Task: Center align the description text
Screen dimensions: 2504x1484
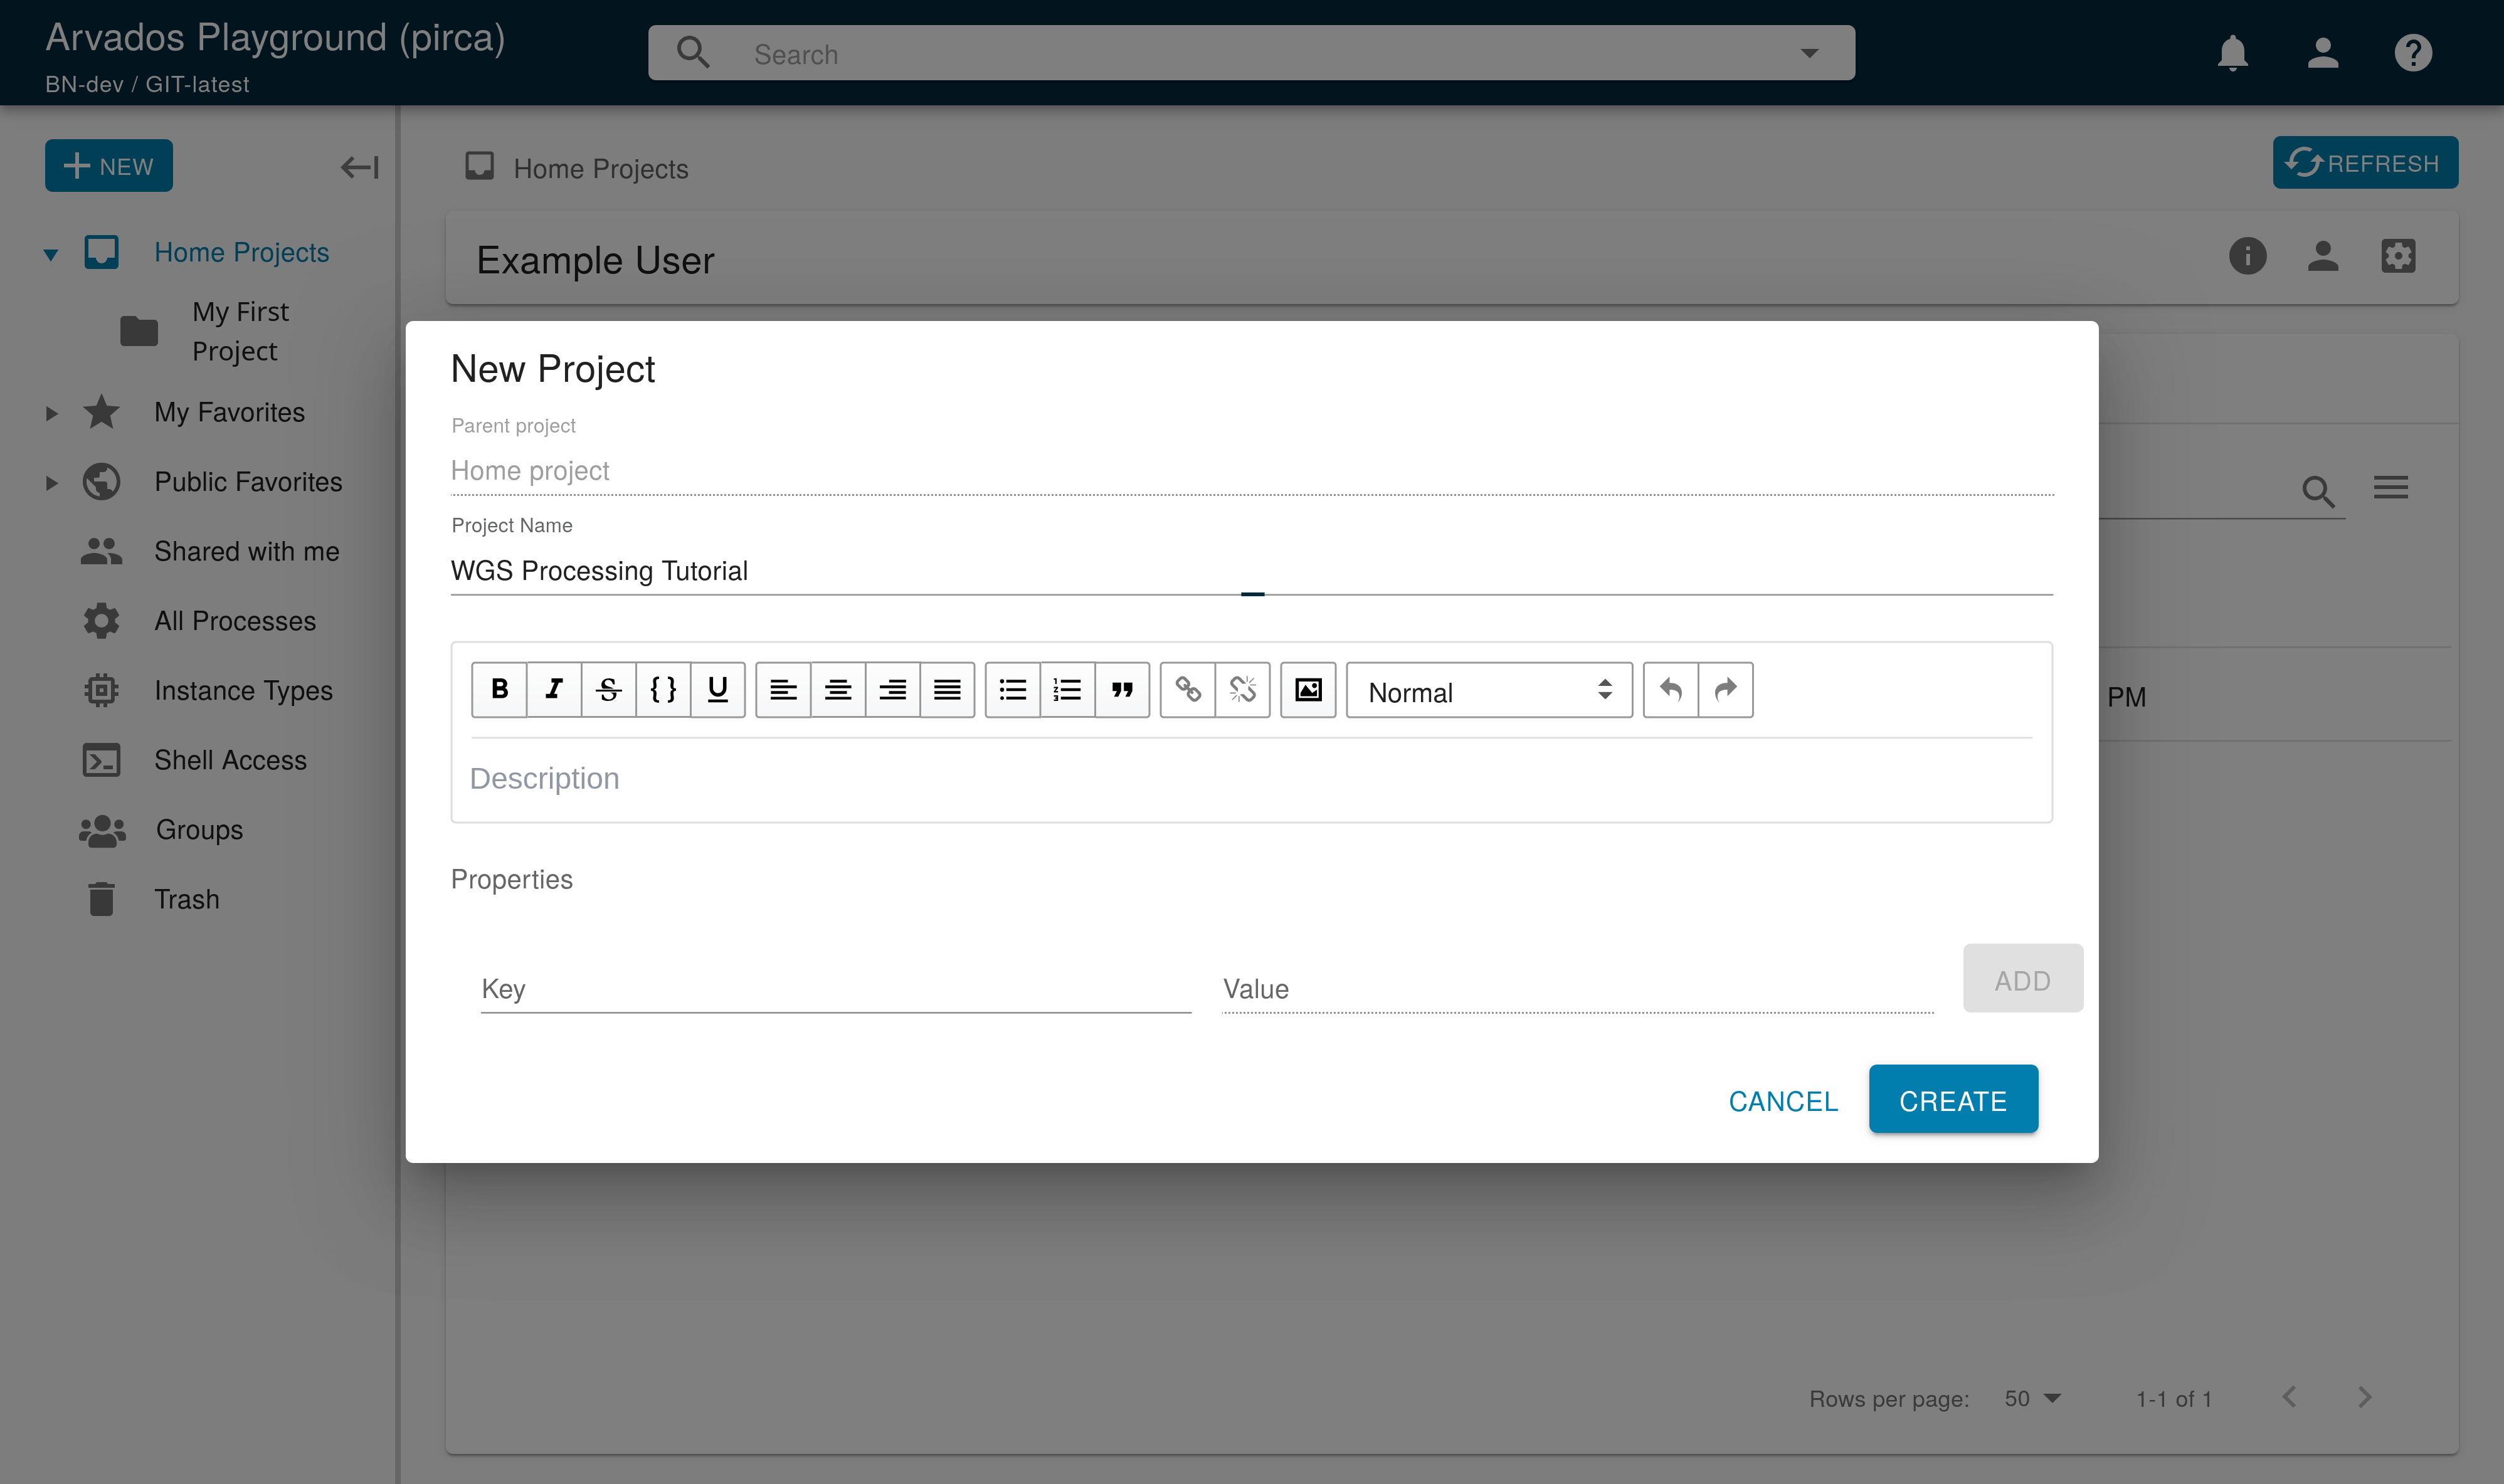Action: (838, 689)
